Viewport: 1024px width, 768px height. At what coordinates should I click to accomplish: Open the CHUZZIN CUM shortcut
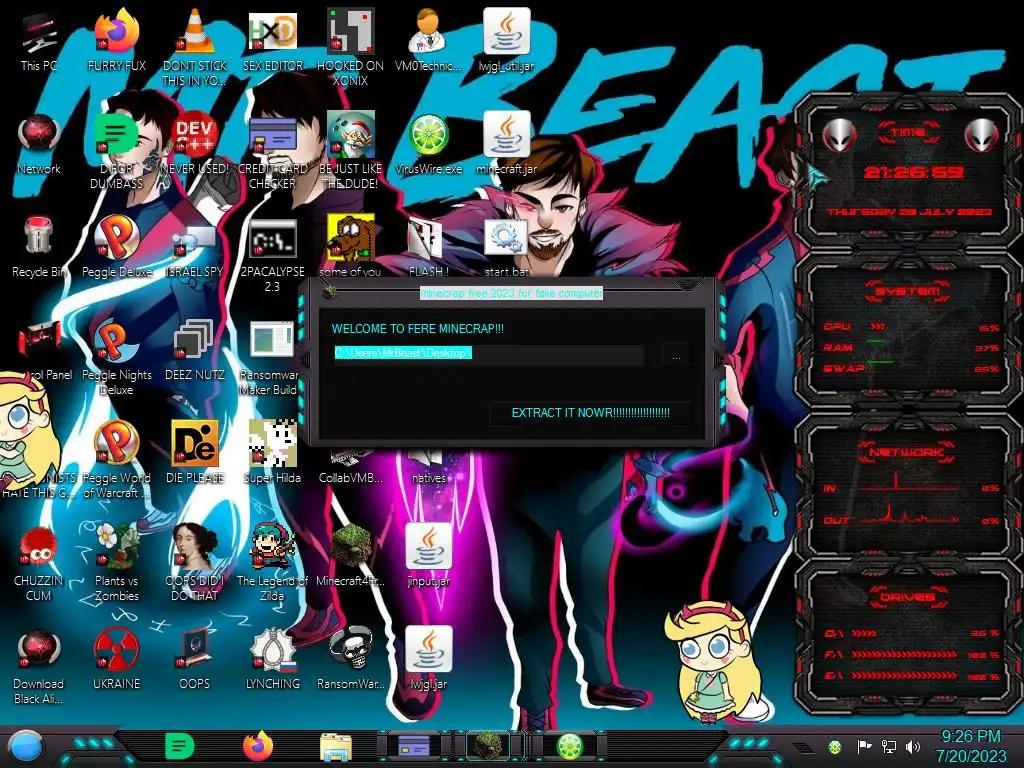coord(39,562)
